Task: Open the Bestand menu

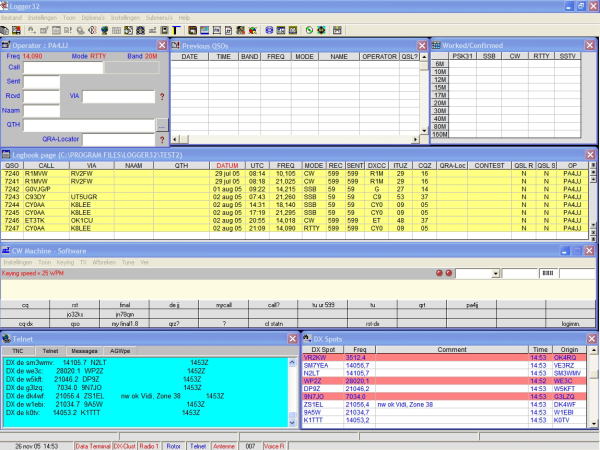Action: click(10, 17)
